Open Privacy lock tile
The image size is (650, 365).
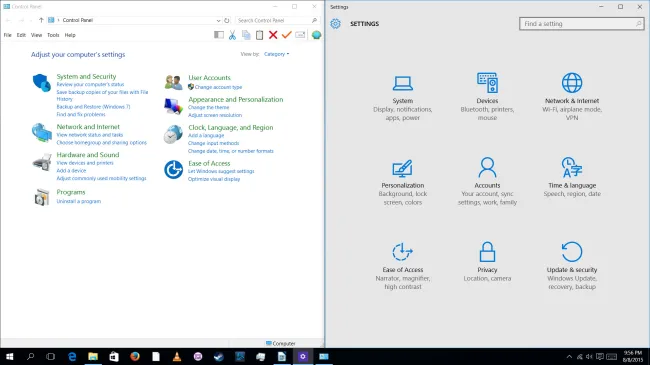pos(487,262)
